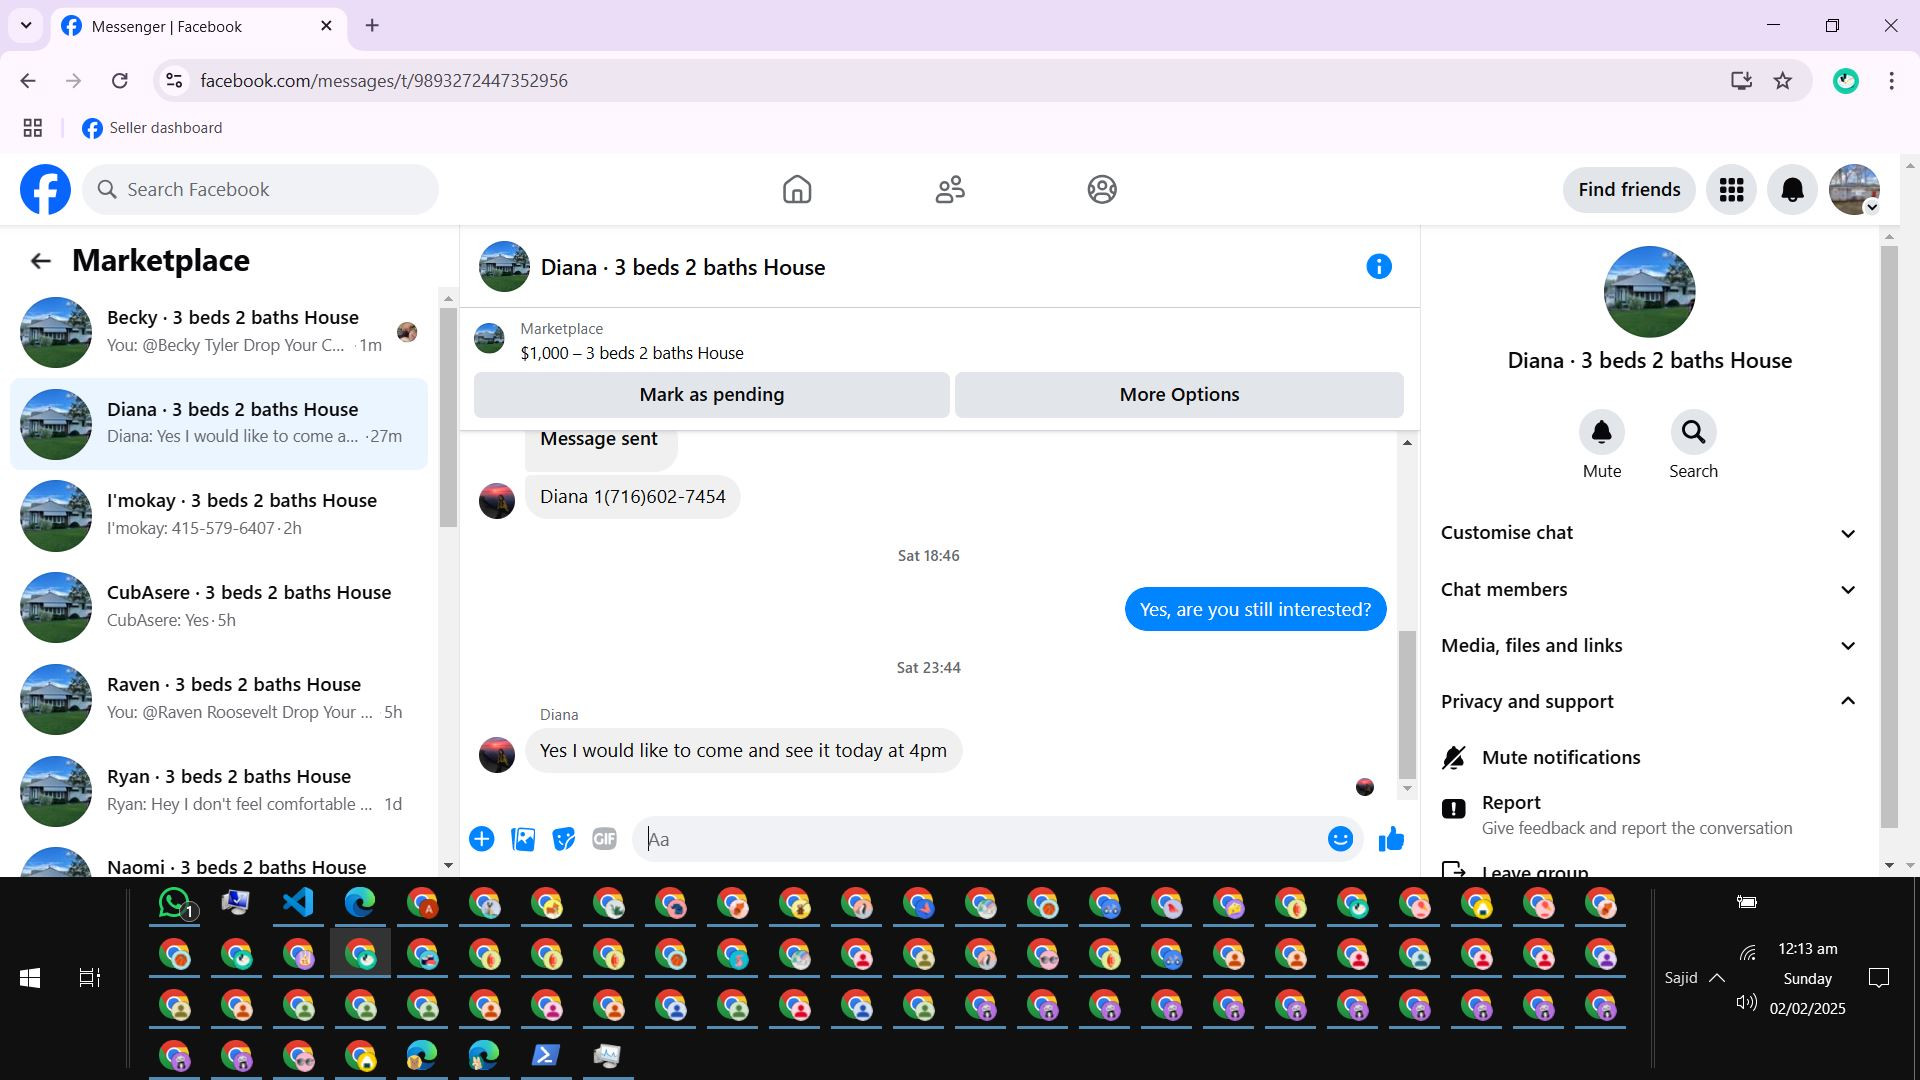Open more actions plus icon

tap(482, 839)
